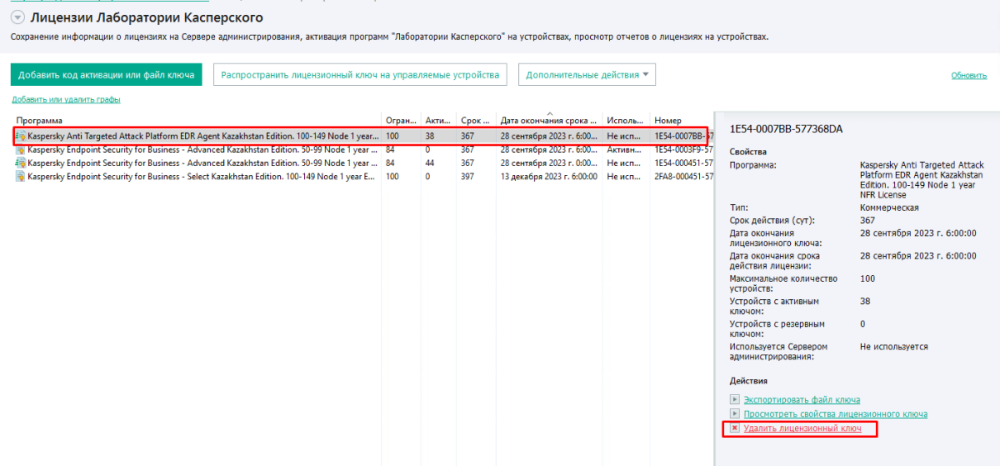Click the red delete license key icon
Screen dimensions: 1000x466
735,428
